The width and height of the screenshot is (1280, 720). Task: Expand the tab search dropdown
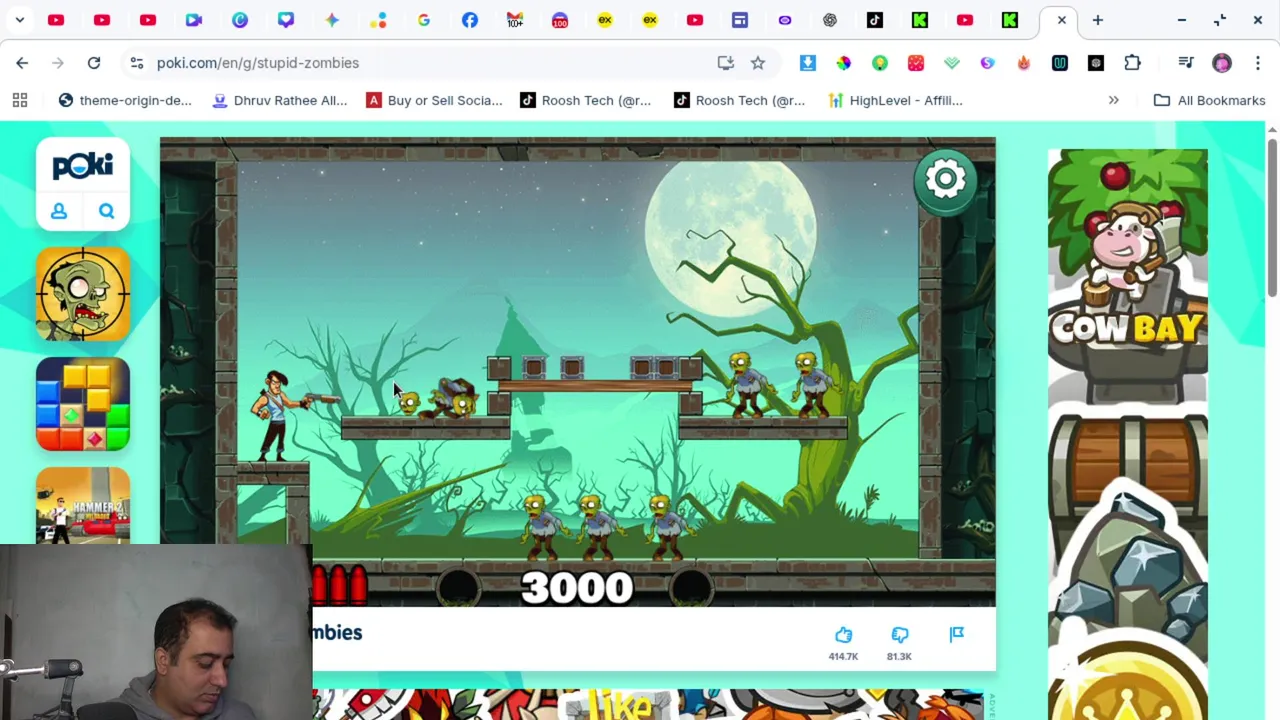pos(19,20)
